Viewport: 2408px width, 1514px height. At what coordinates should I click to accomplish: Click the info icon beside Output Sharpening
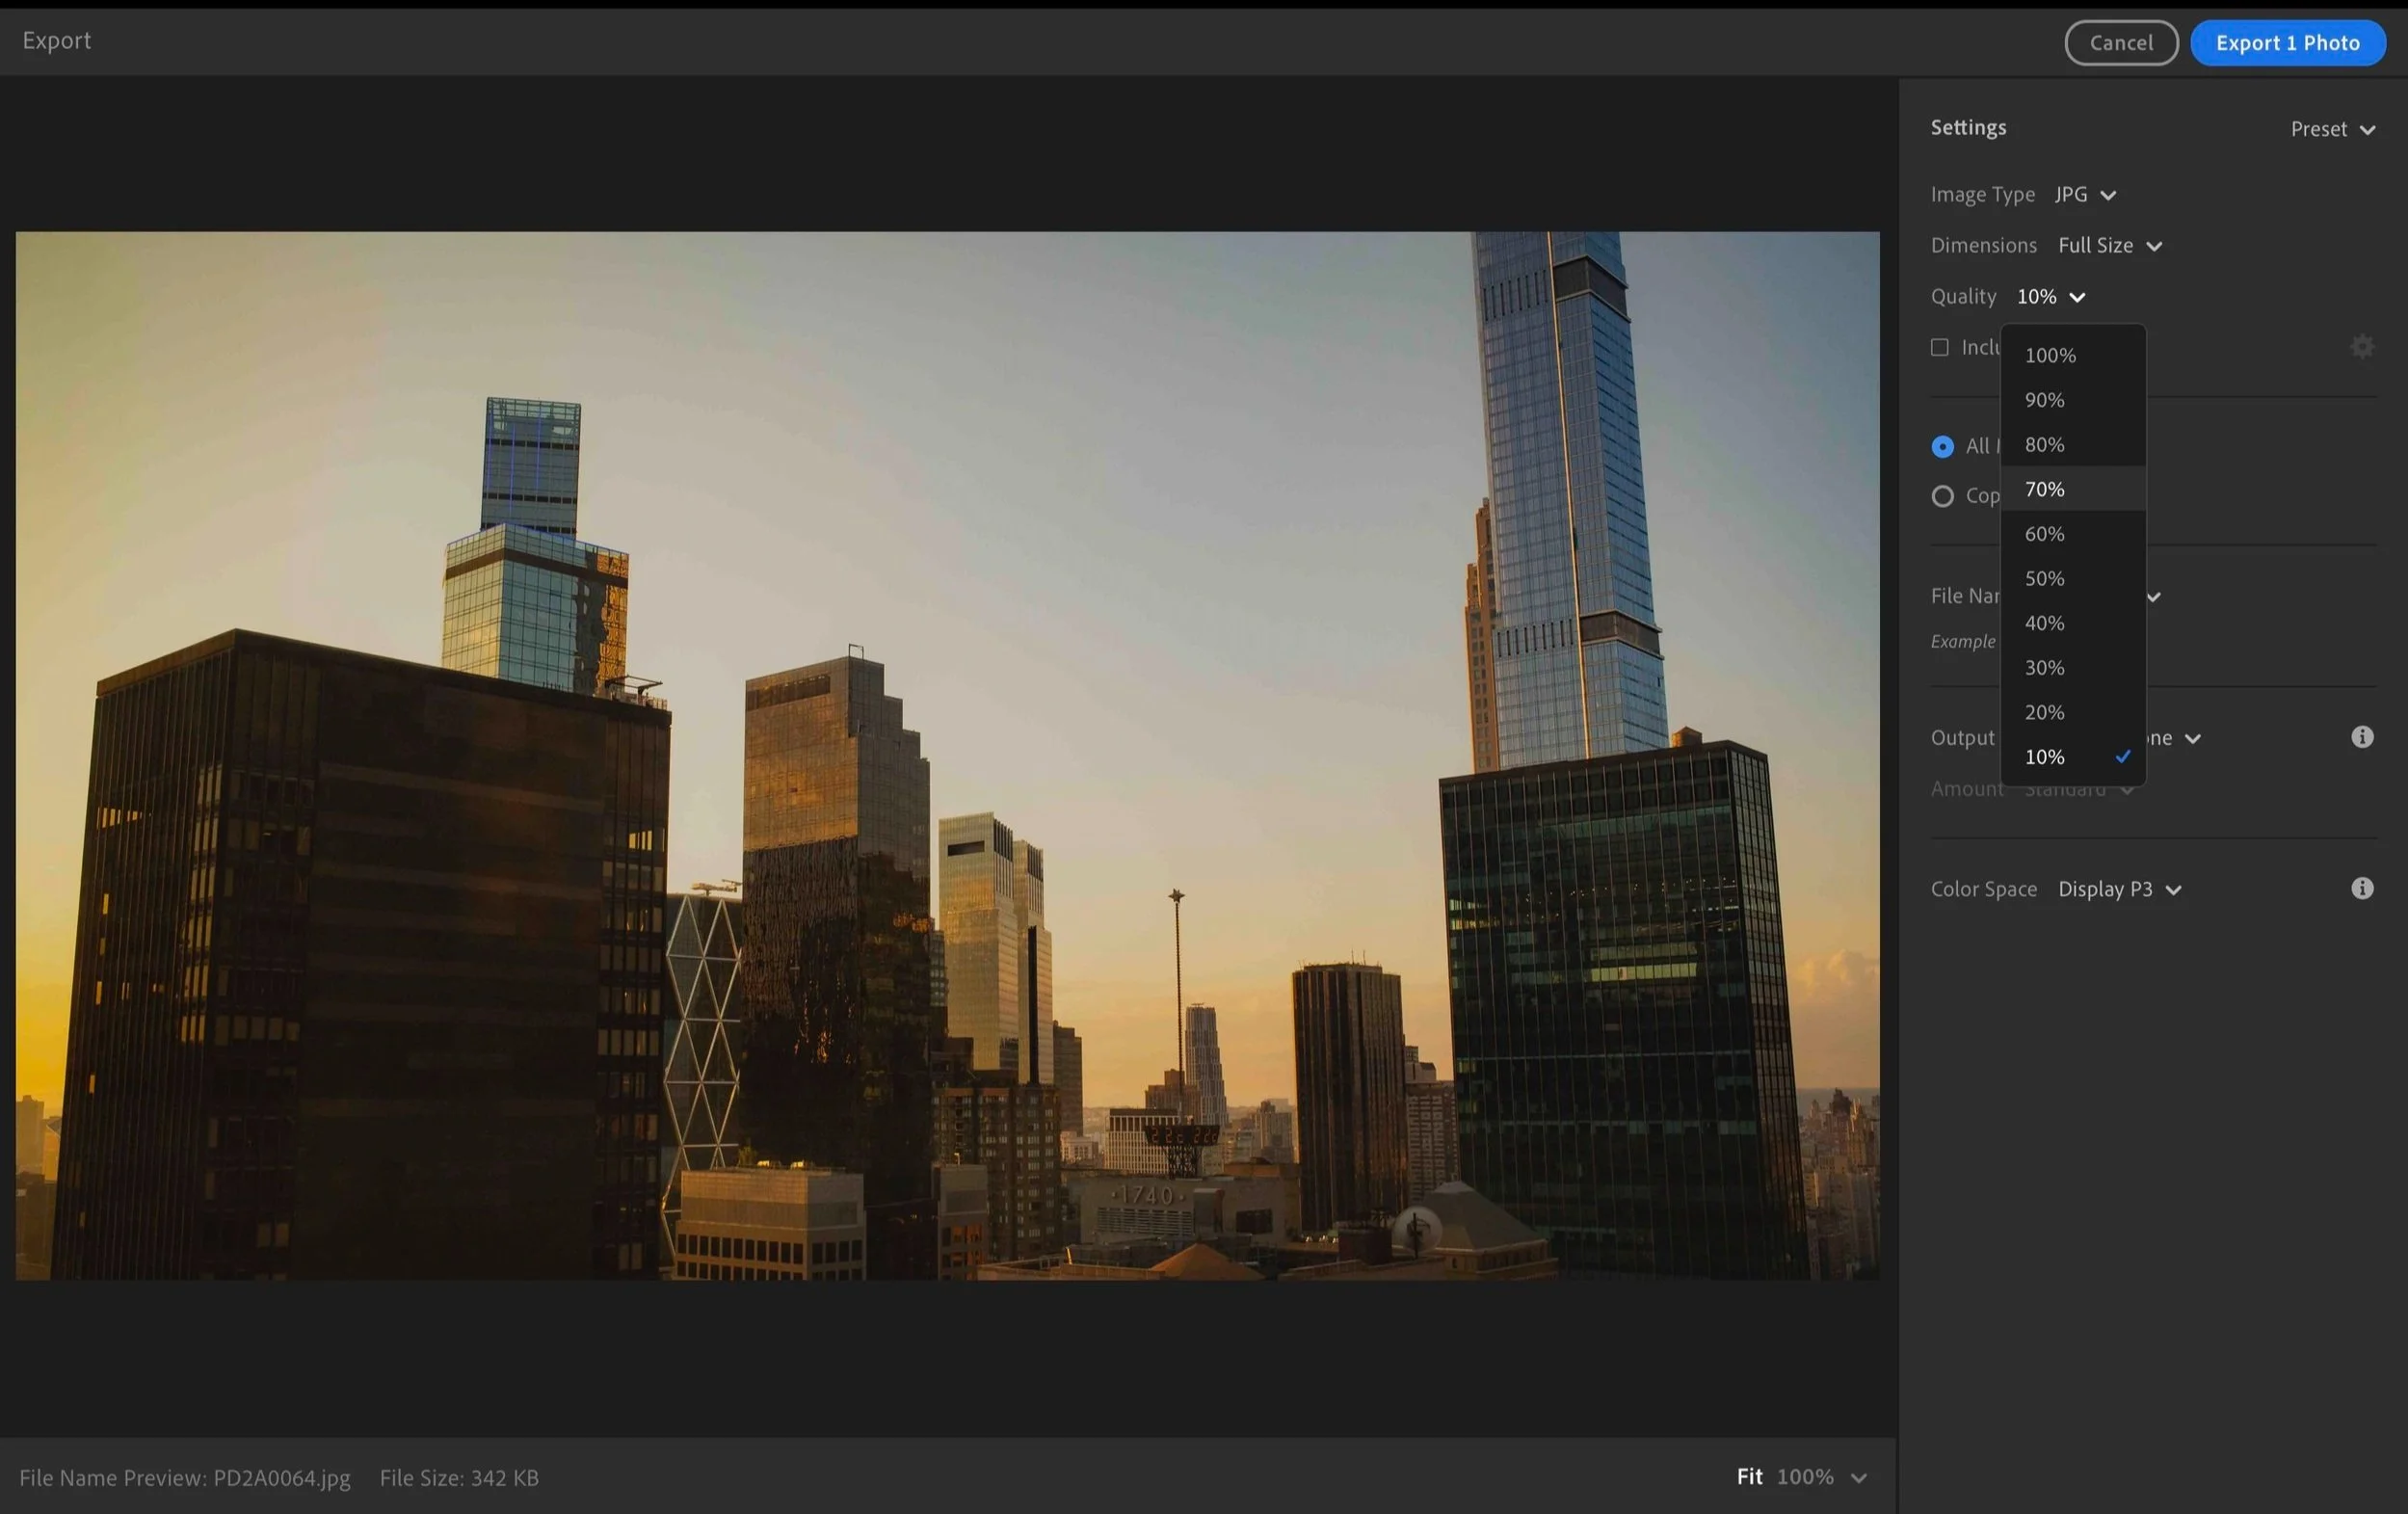[x=2362, y=737]
